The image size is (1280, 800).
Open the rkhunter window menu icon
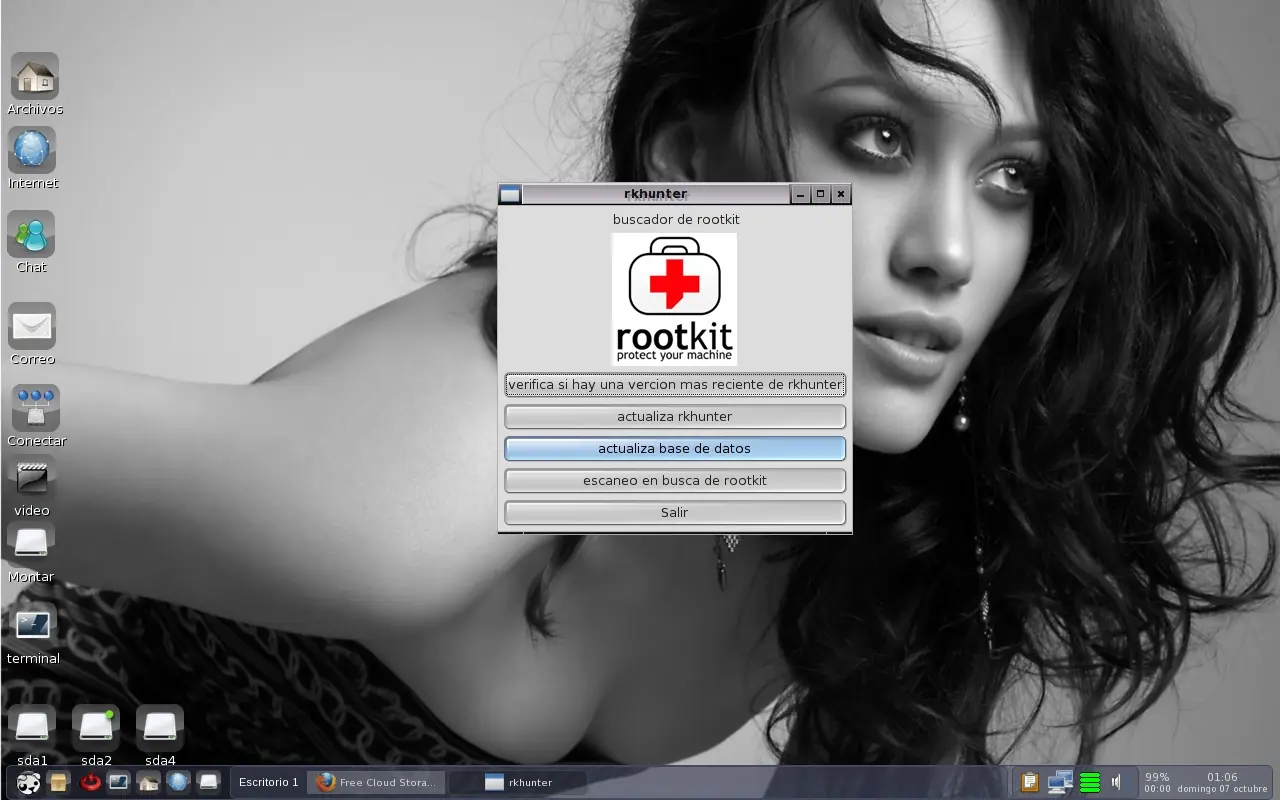[x=510, y=194]
